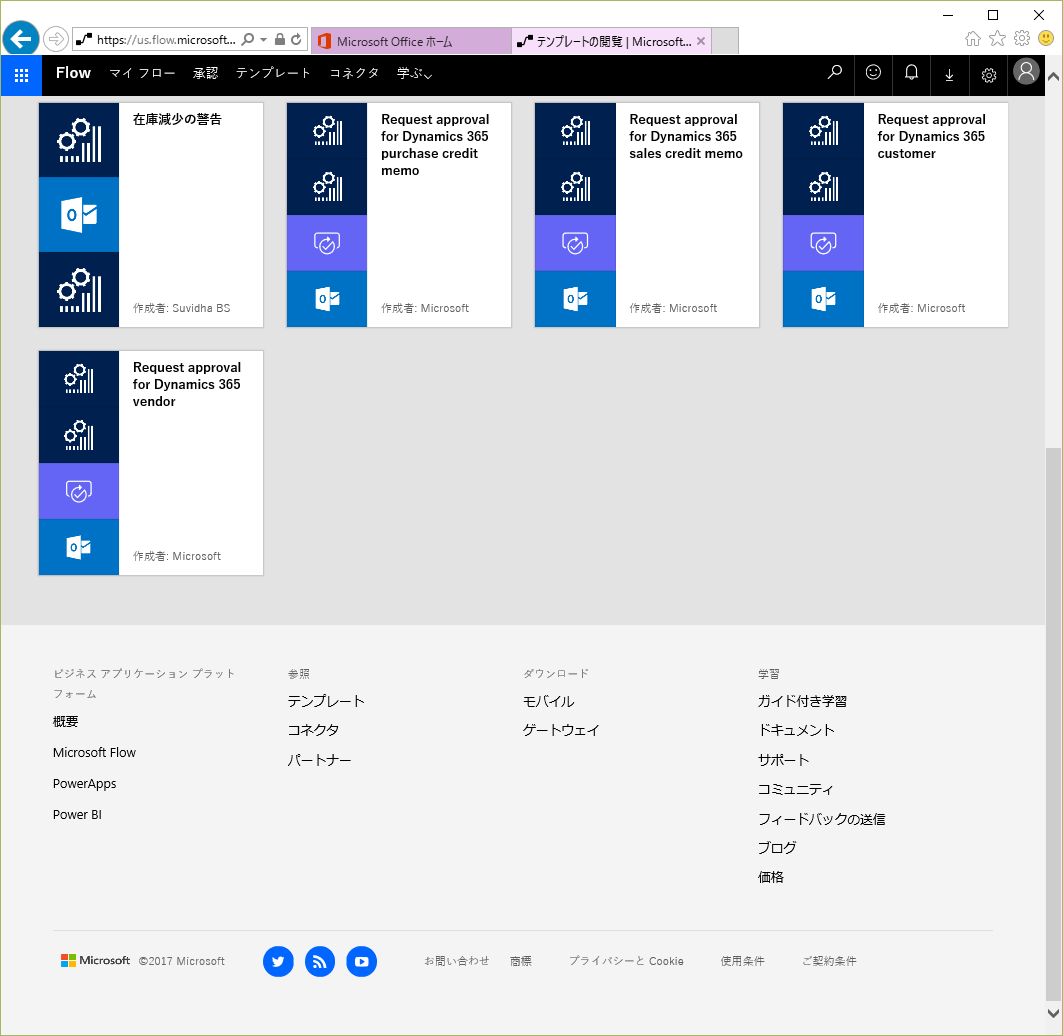Viewport: 1063px width, 1036px height.
Task: Open the 価格 pricing link
Action: [x=771, y=878]
